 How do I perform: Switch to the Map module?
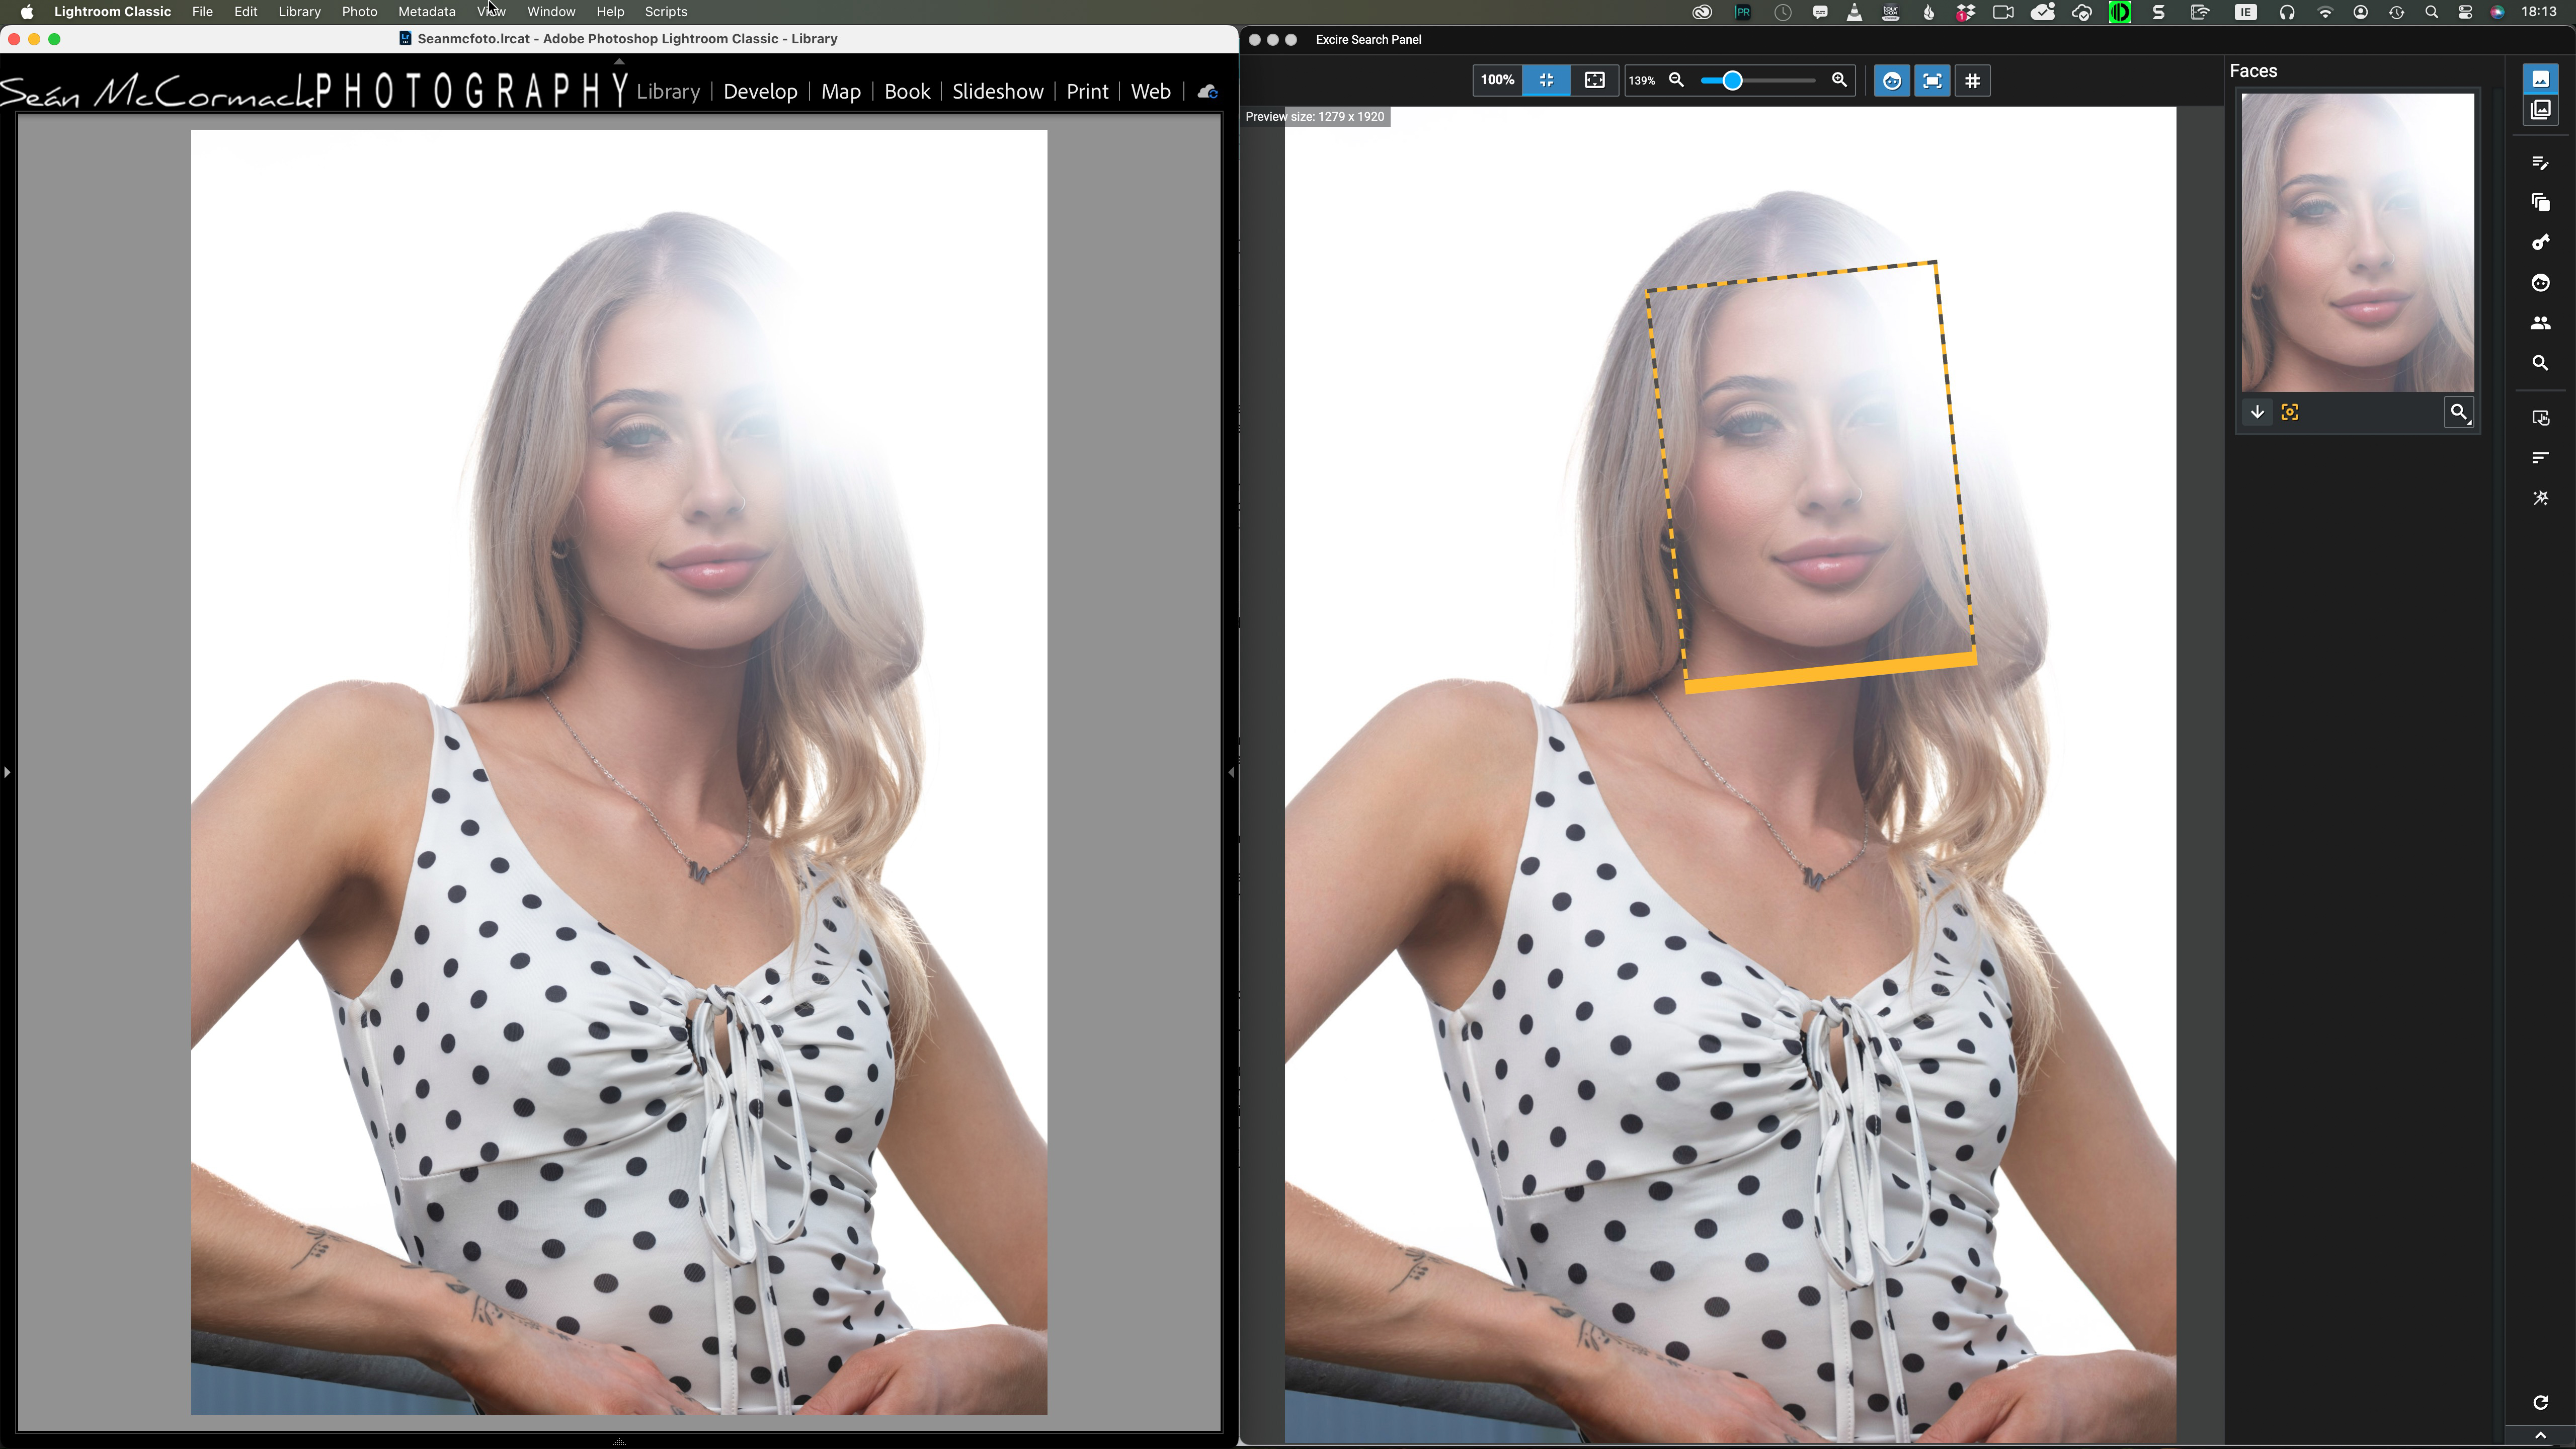coord(841,92)
